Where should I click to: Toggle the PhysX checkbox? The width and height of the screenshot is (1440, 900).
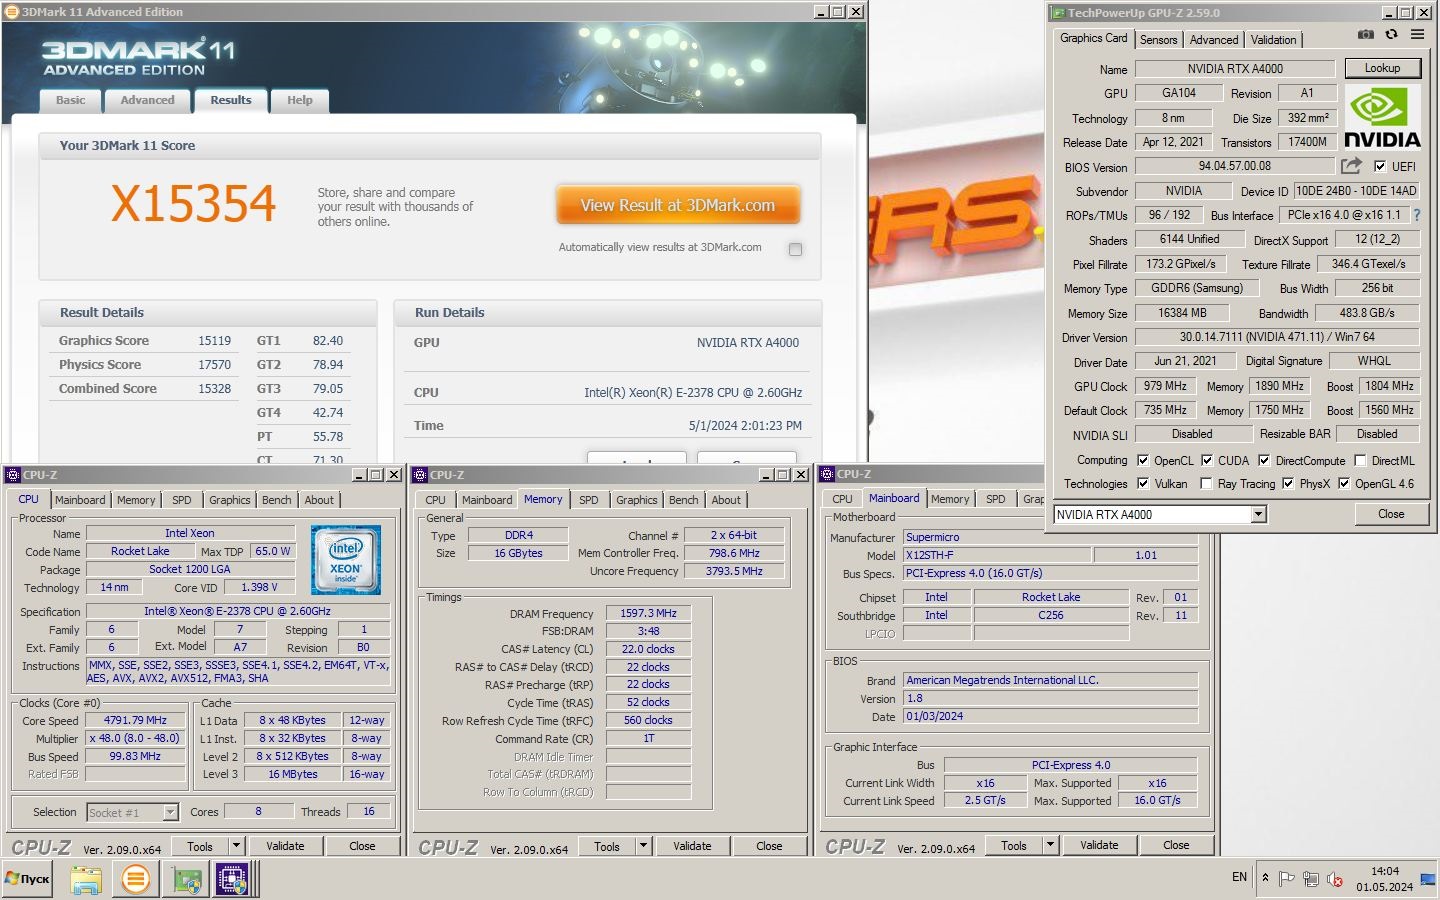point(1288,484)
